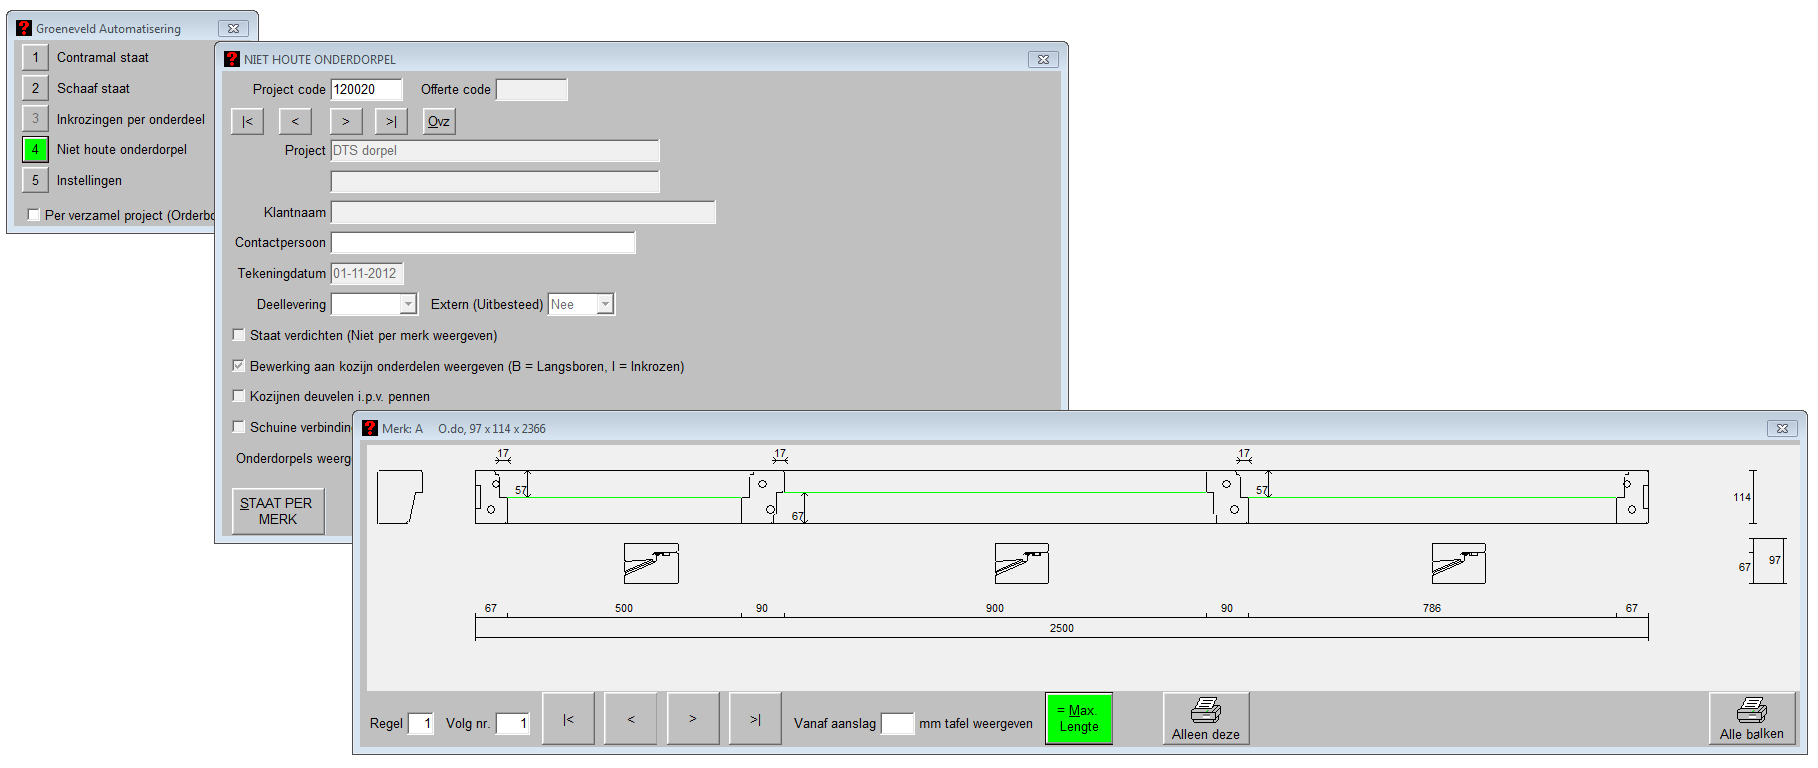This screenshot has width=1818, height=768.
Task: Open the Deellevering dropdown
Action: click(x=408, y=304)
